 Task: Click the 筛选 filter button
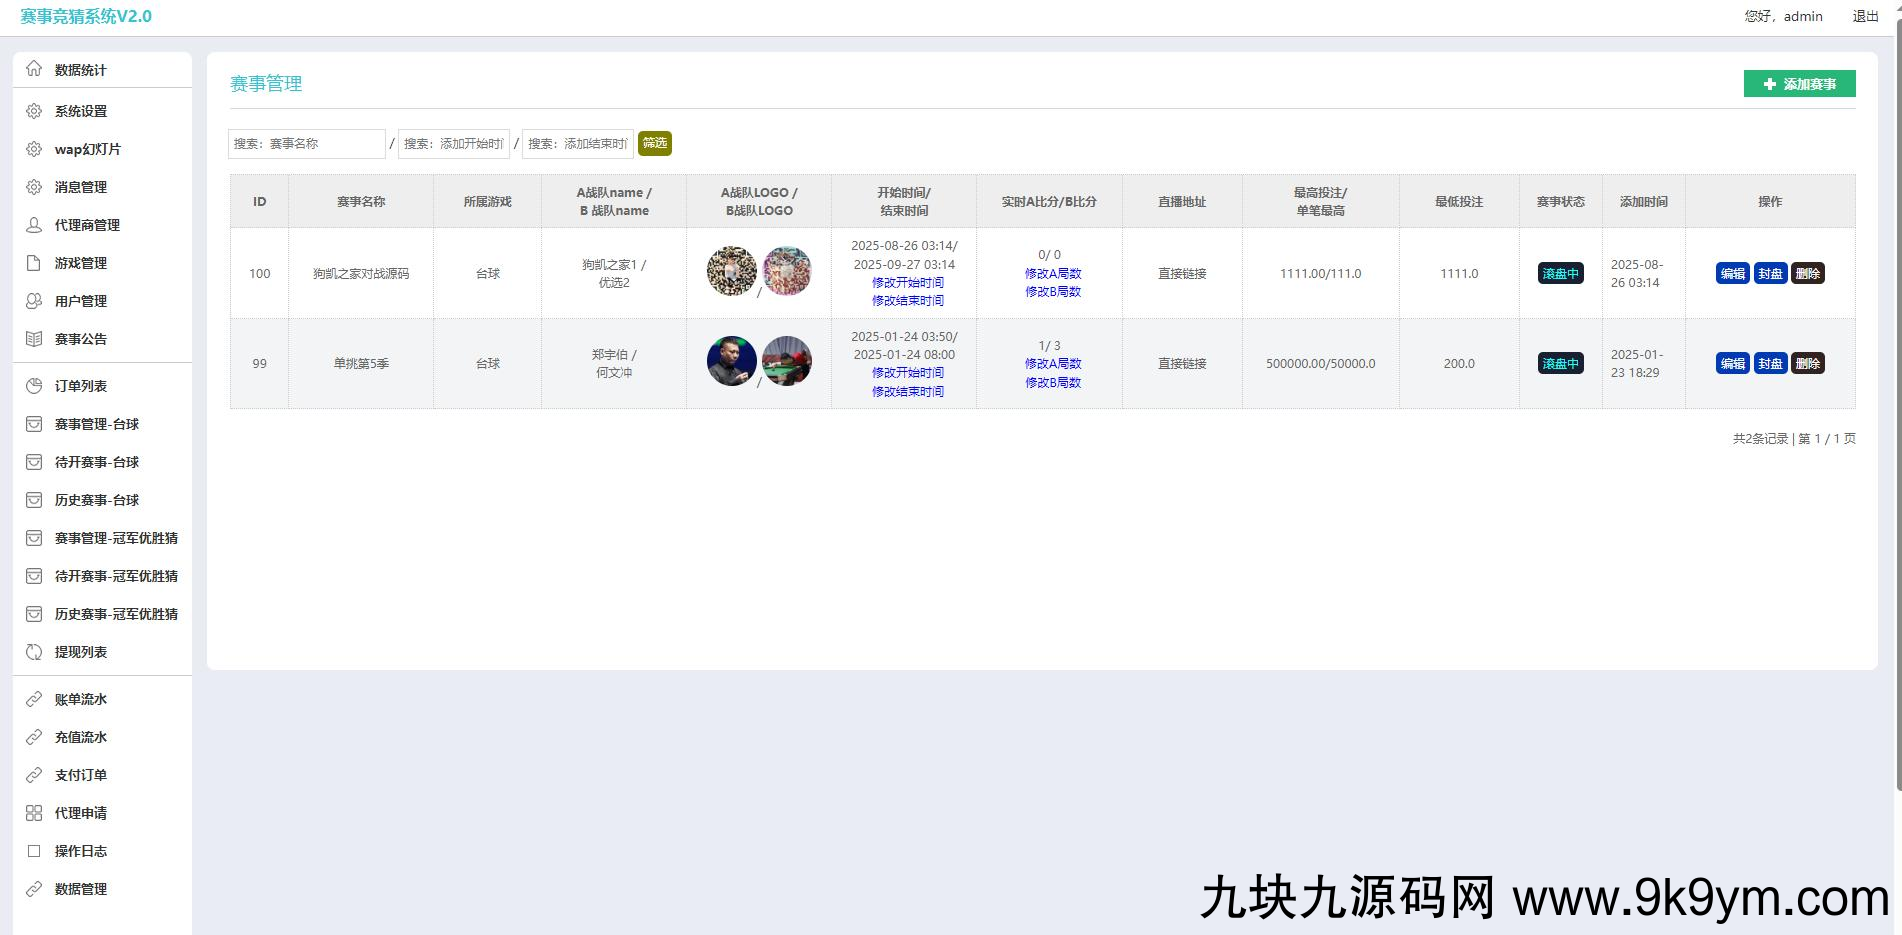655,143
